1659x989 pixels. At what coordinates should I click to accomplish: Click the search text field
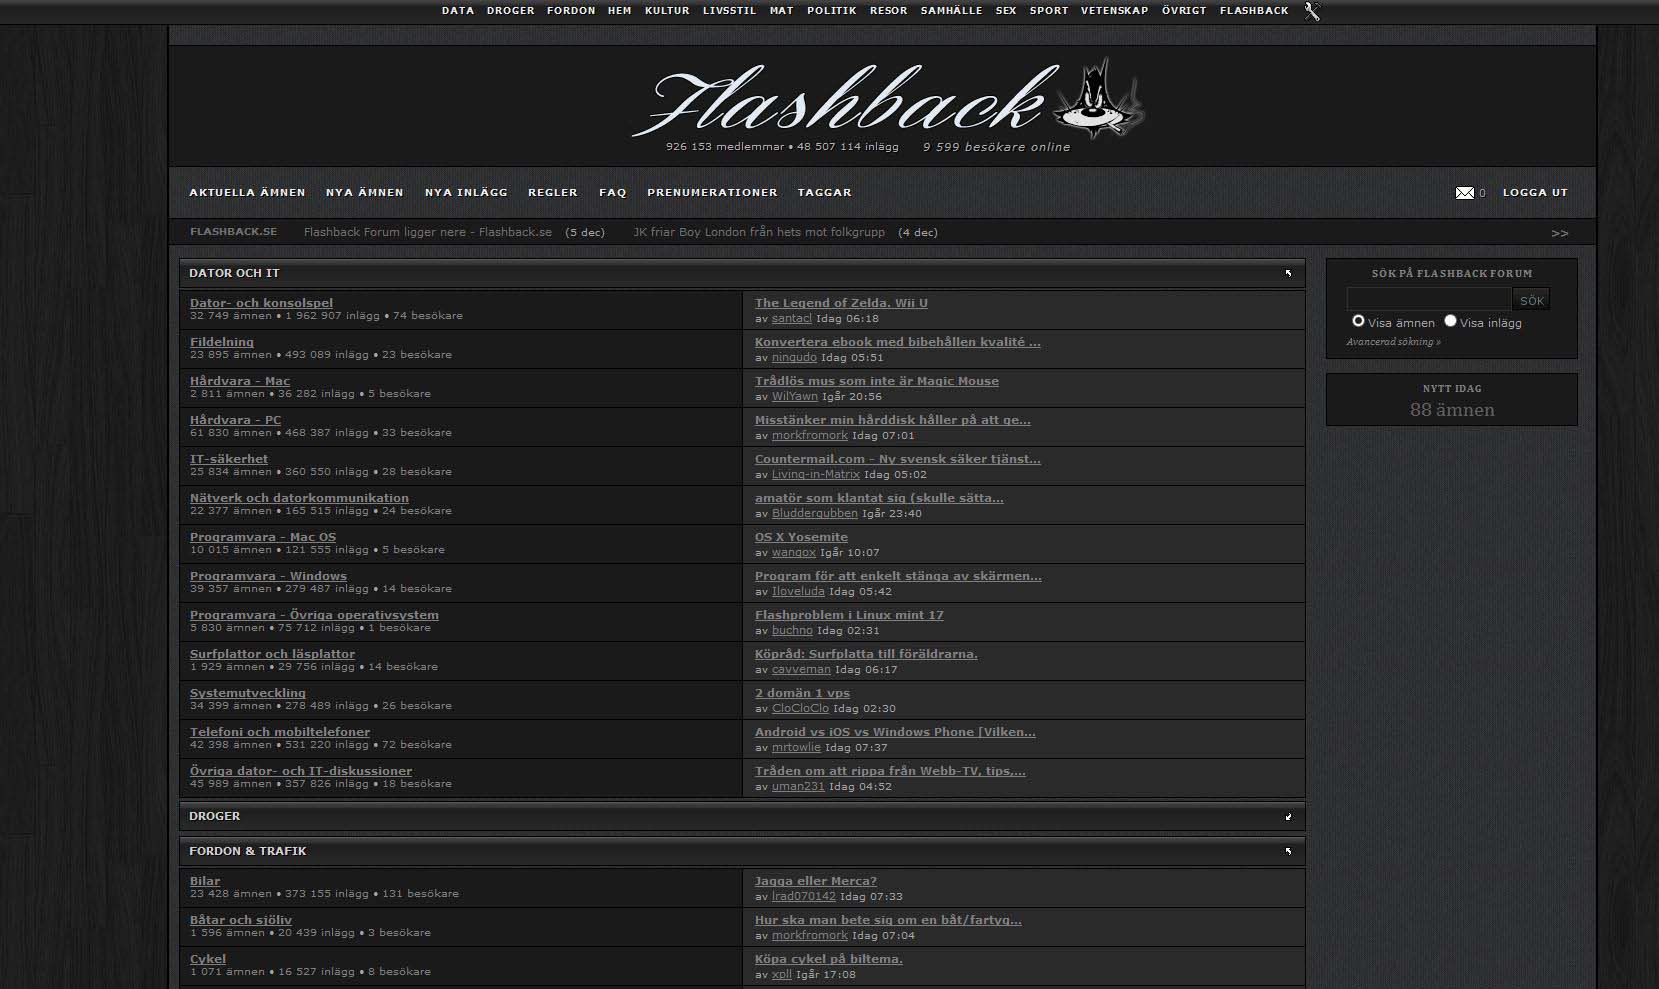(x=1429, y=299)
